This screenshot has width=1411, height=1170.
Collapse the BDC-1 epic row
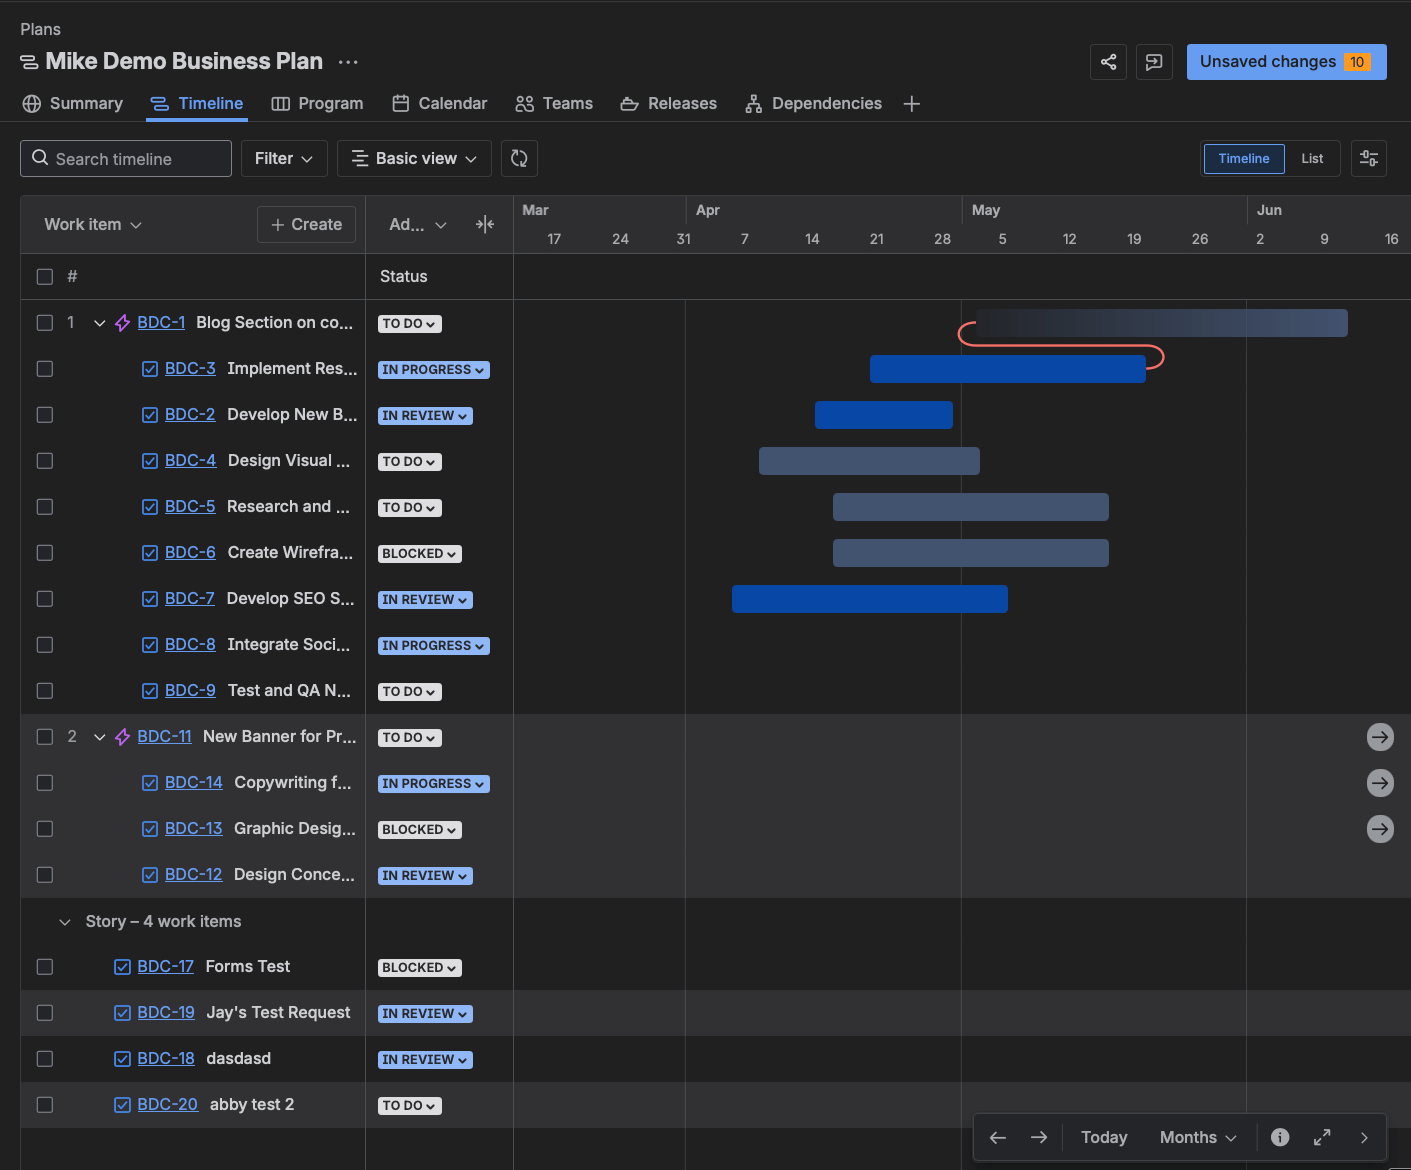[x=99, y=323]
